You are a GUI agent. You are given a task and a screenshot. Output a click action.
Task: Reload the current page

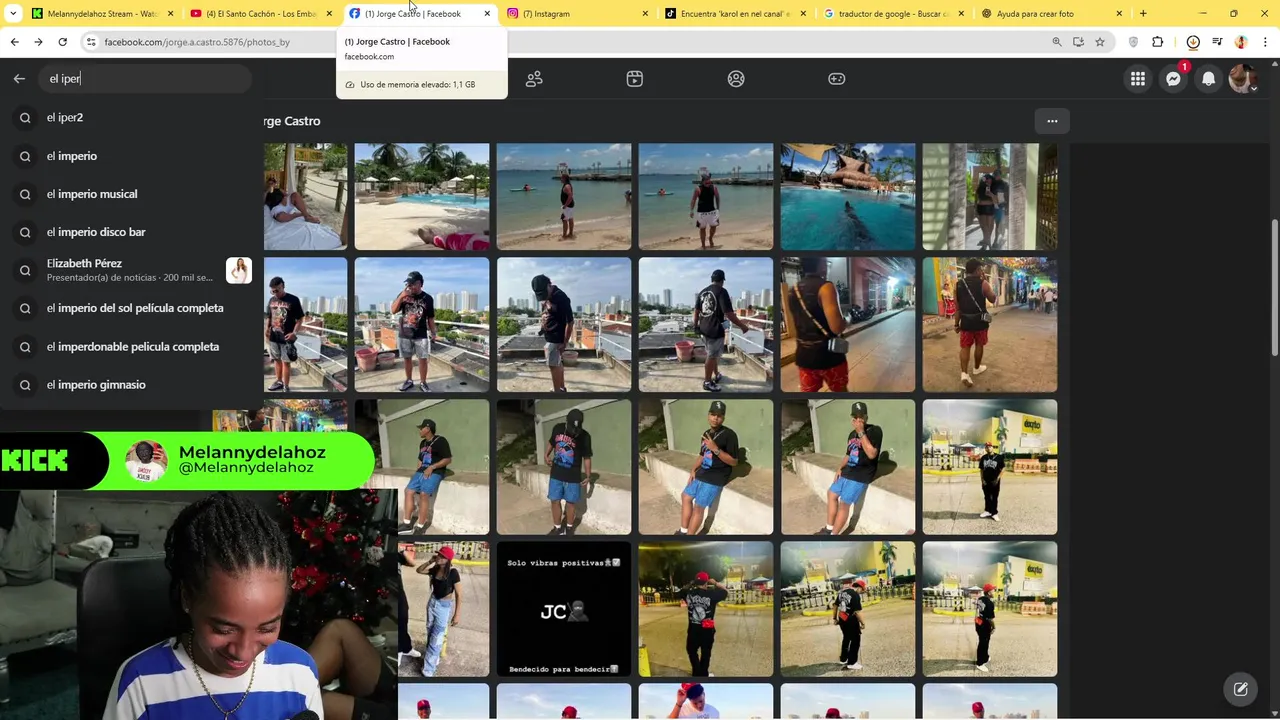coord(62,42)
